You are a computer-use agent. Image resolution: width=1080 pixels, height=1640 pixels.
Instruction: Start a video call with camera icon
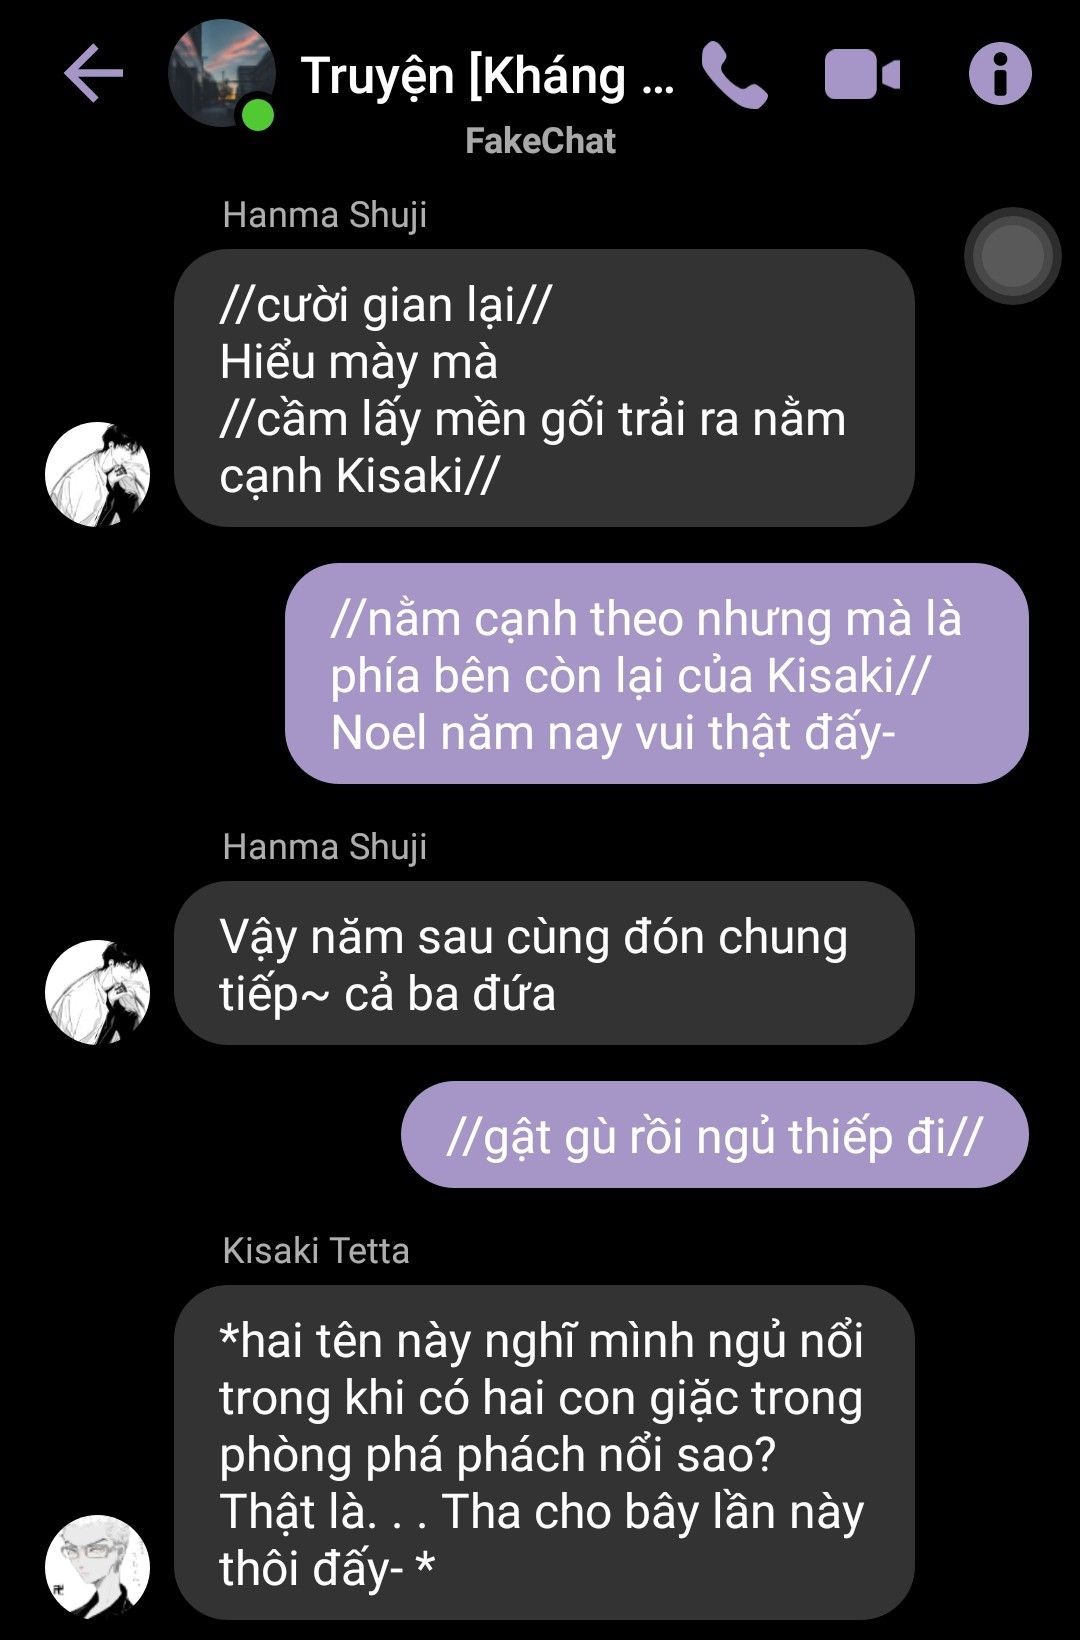862,75
